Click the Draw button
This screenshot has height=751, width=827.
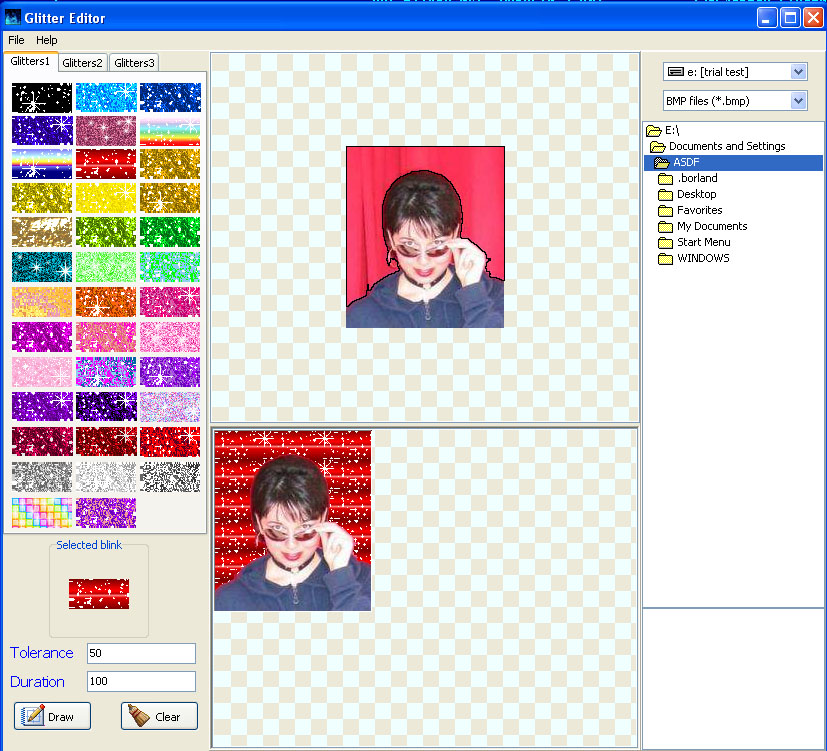pyautogui.click(x=51, y=716)
